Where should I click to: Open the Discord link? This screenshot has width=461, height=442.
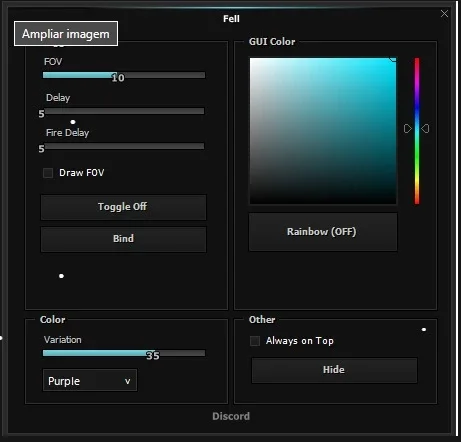tap(231, 416)
